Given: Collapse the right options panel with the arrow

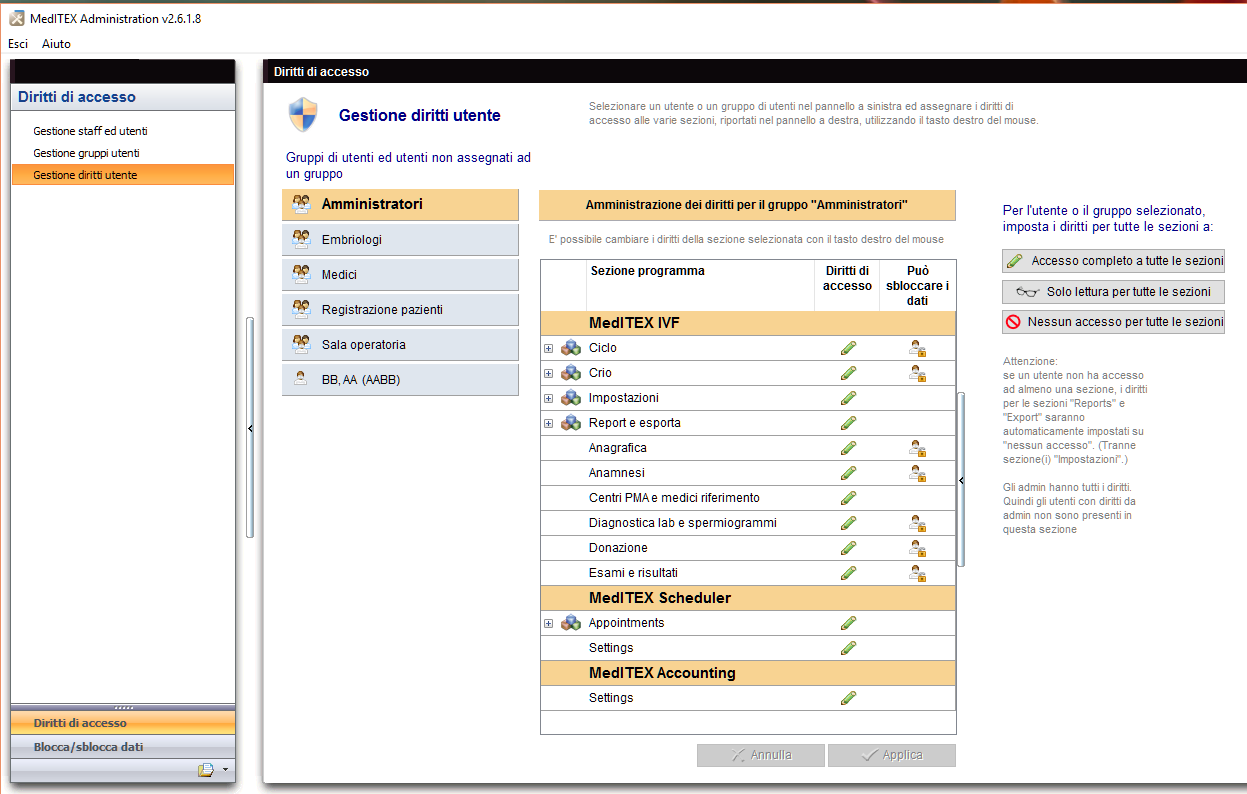Looking at the screenshot, I should click(961, 480).
